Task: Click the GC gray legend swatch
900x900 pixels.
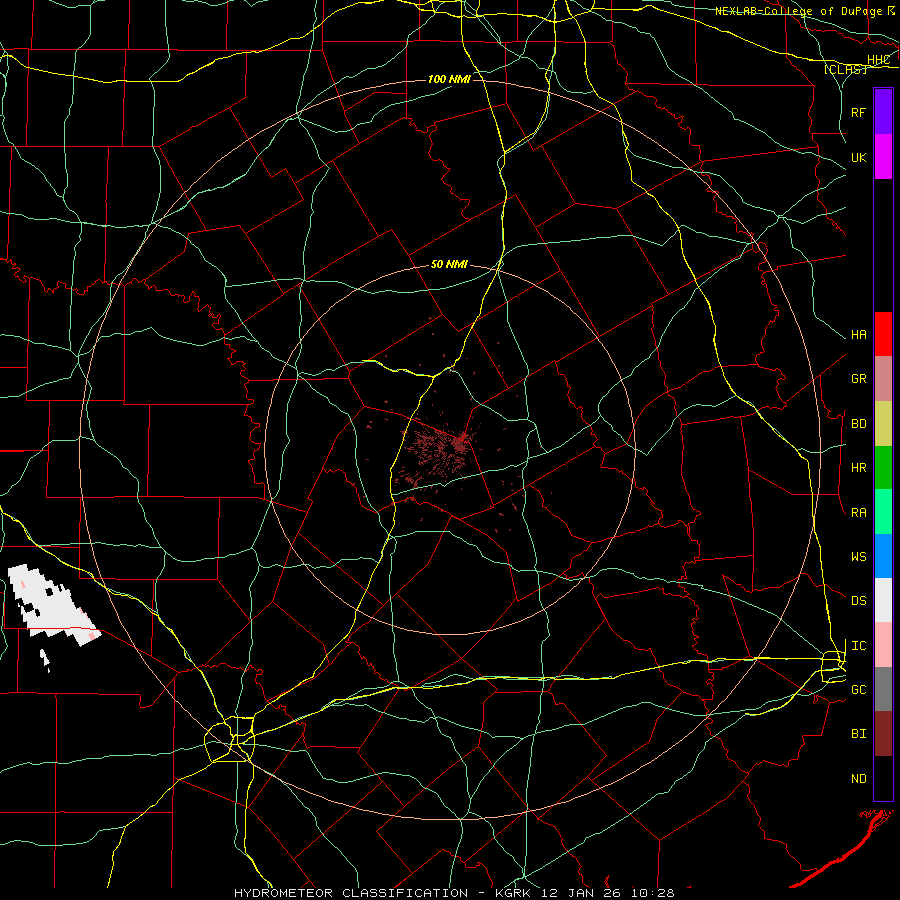Action: coord(883,689)
